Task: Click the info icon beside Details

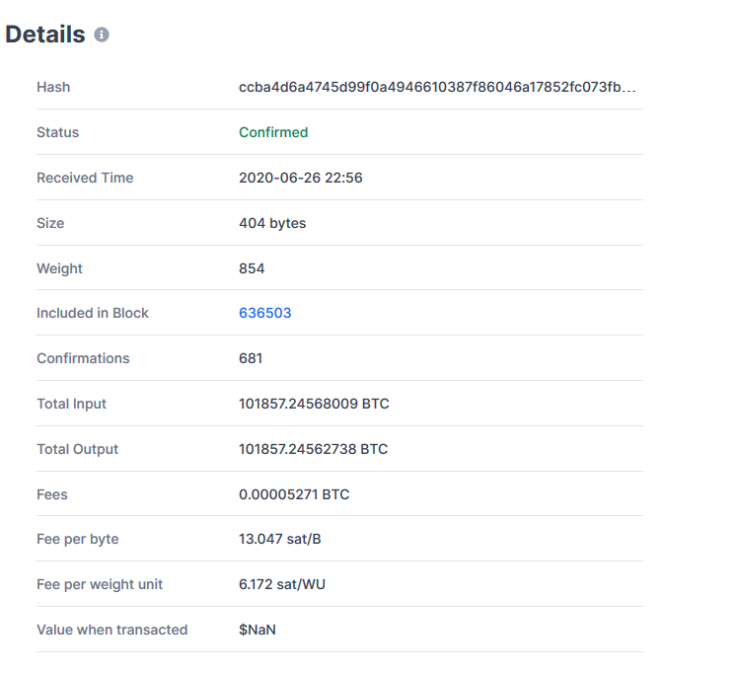Action: click(x=101, y=35)
